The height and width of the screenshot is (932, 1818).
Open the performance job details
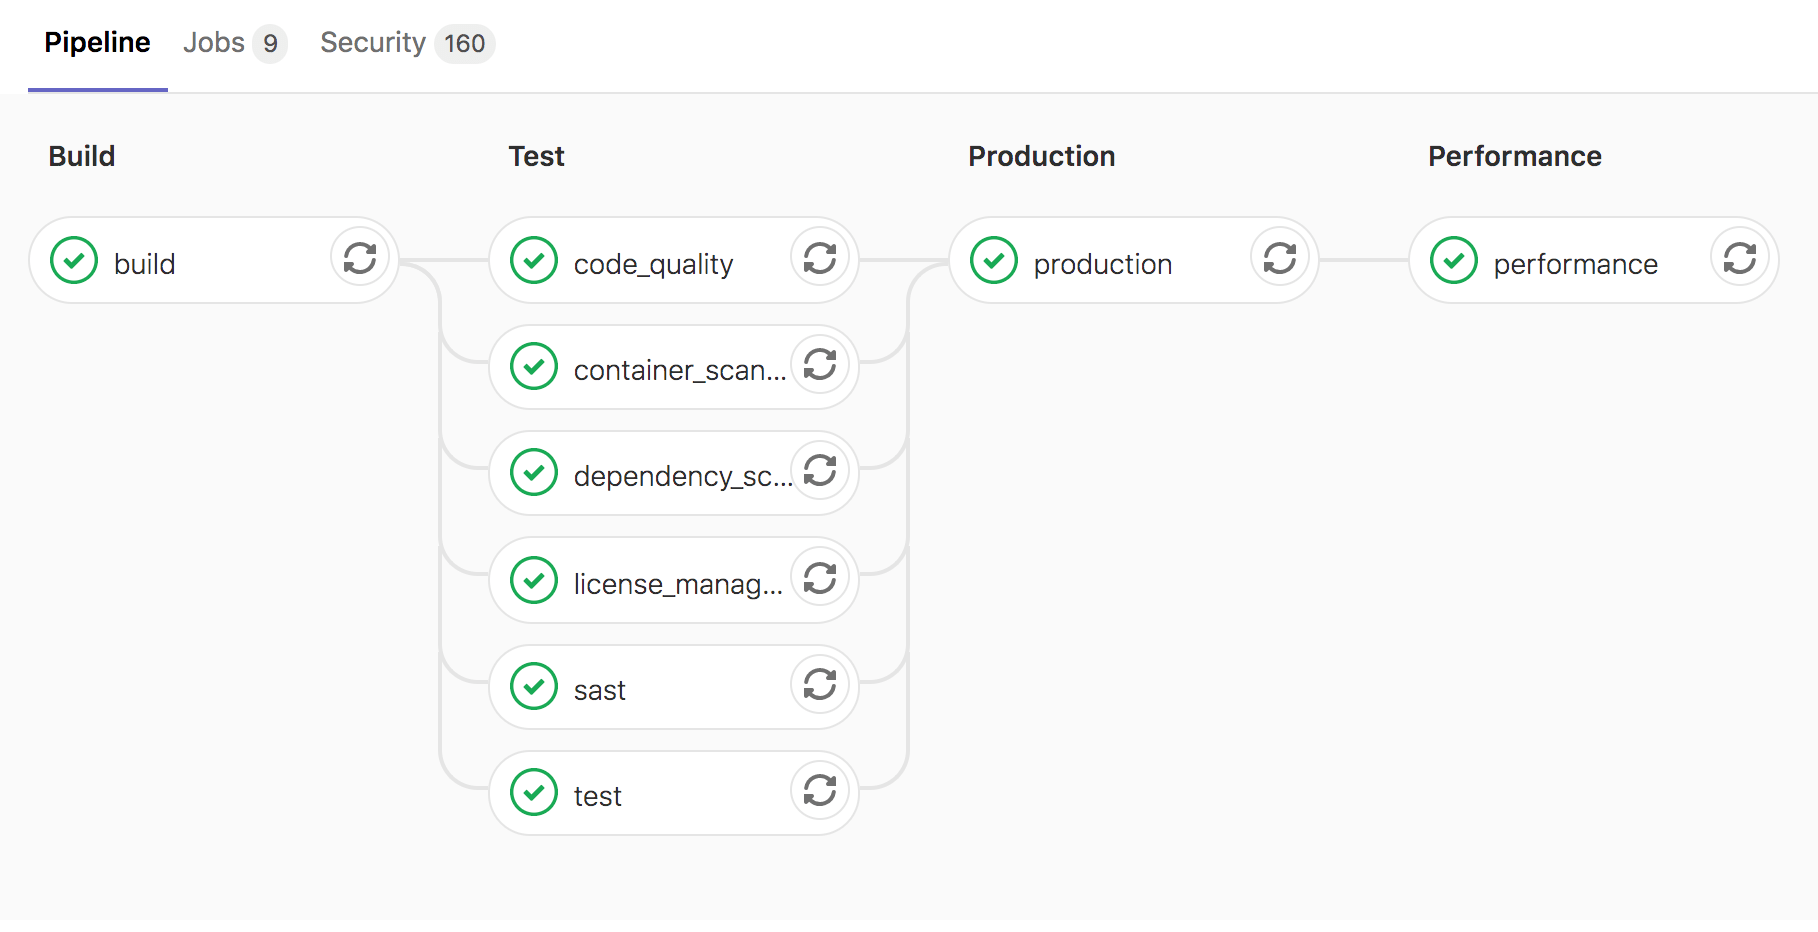coord(1575,263)
